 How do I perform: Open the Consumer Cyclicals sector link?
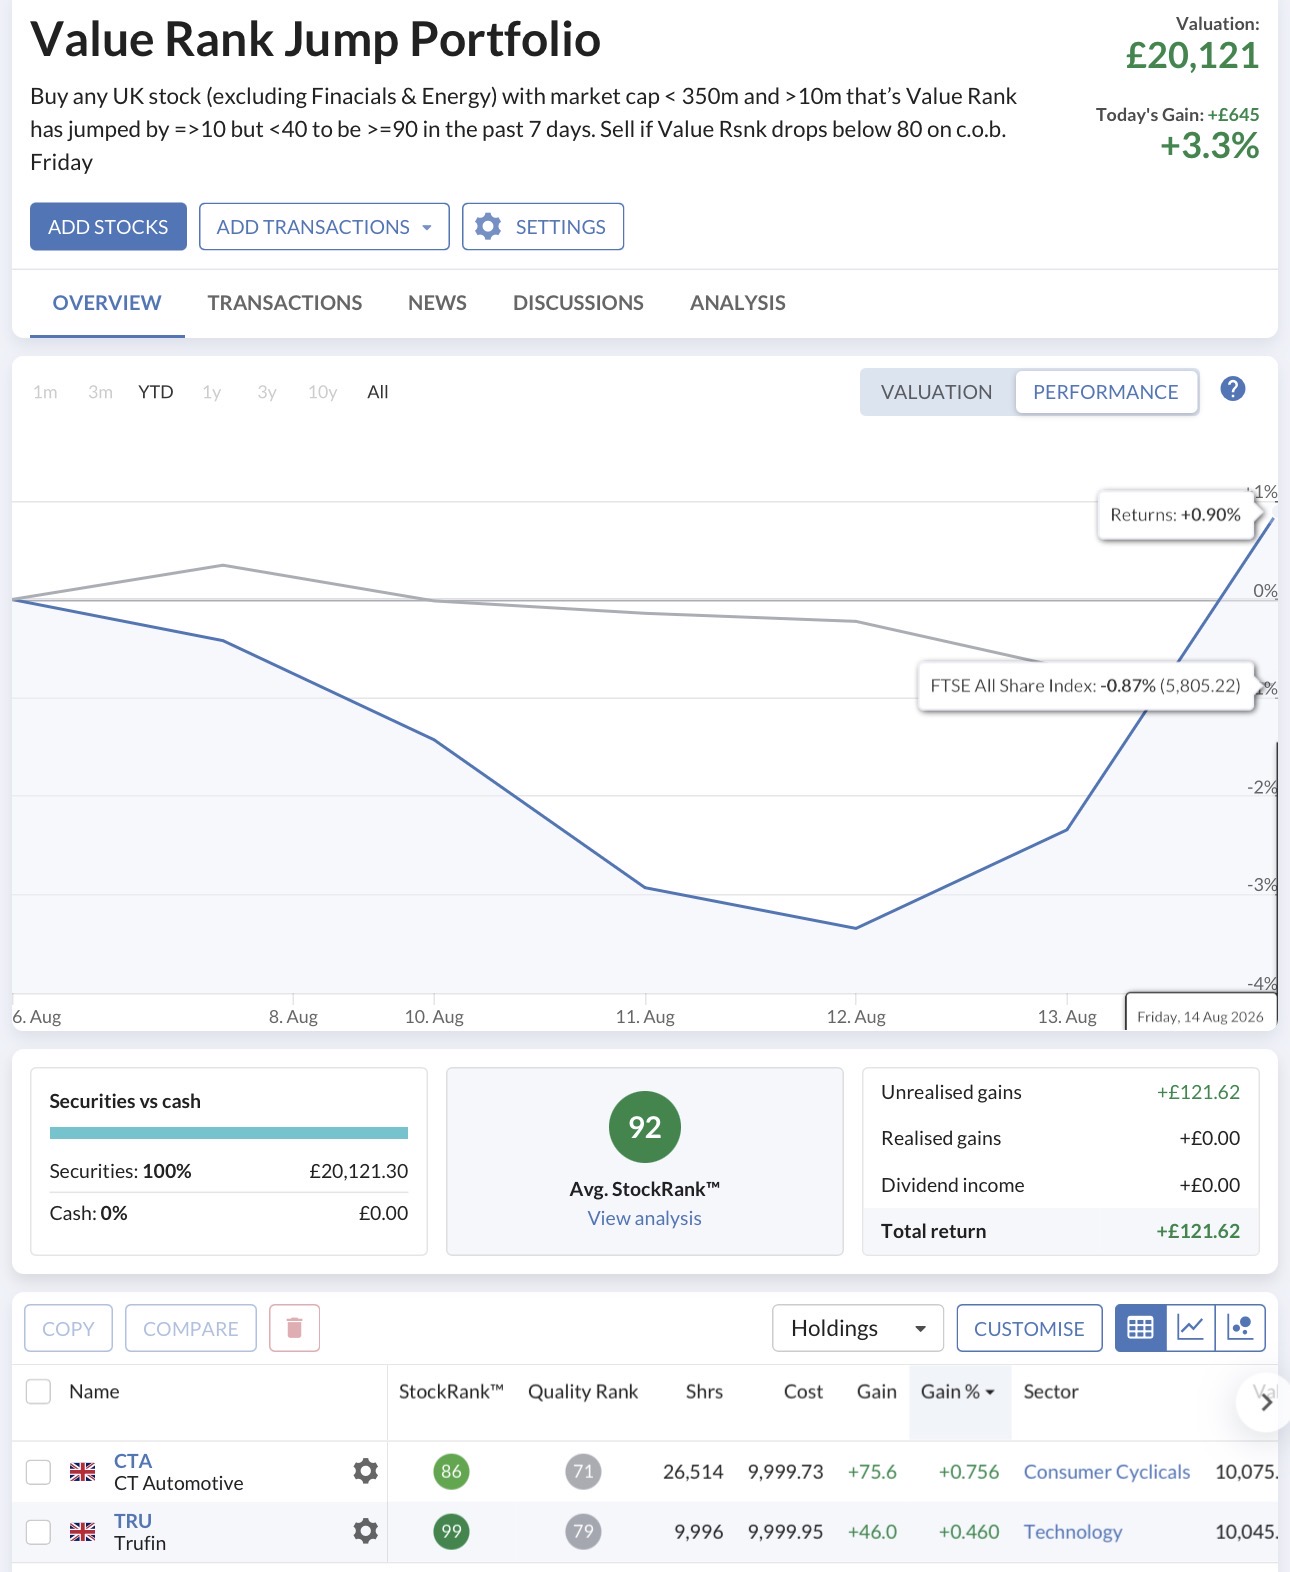pyautogui.click(x=1107, y=1472)
